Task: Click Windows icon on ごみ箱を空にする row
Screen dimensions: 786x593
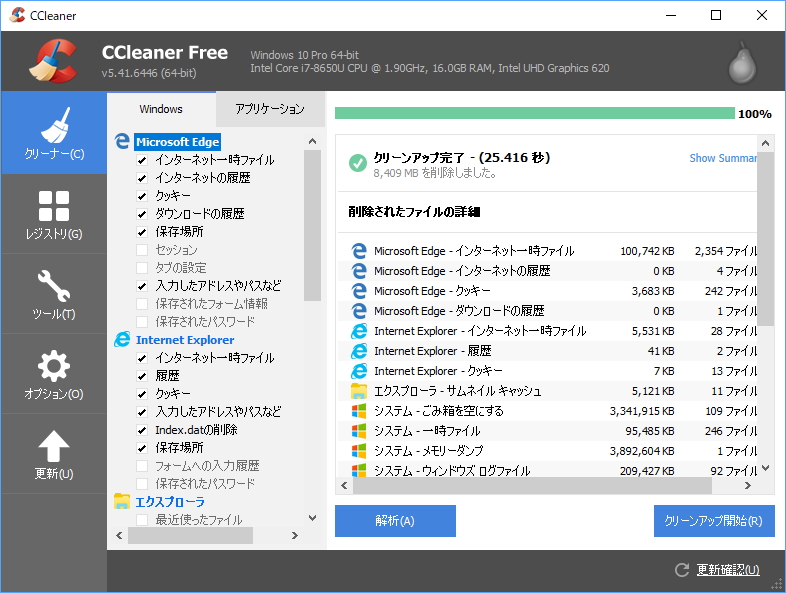Action: coord(359,411)
